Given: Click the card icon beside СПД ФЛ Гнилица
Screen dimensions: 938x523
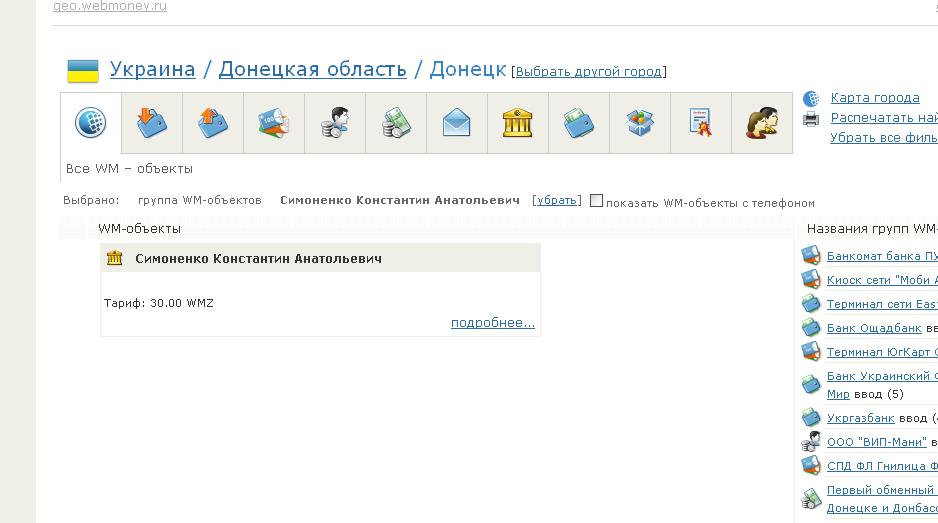Looking at the screenshot, I should (x=811, y=465).
